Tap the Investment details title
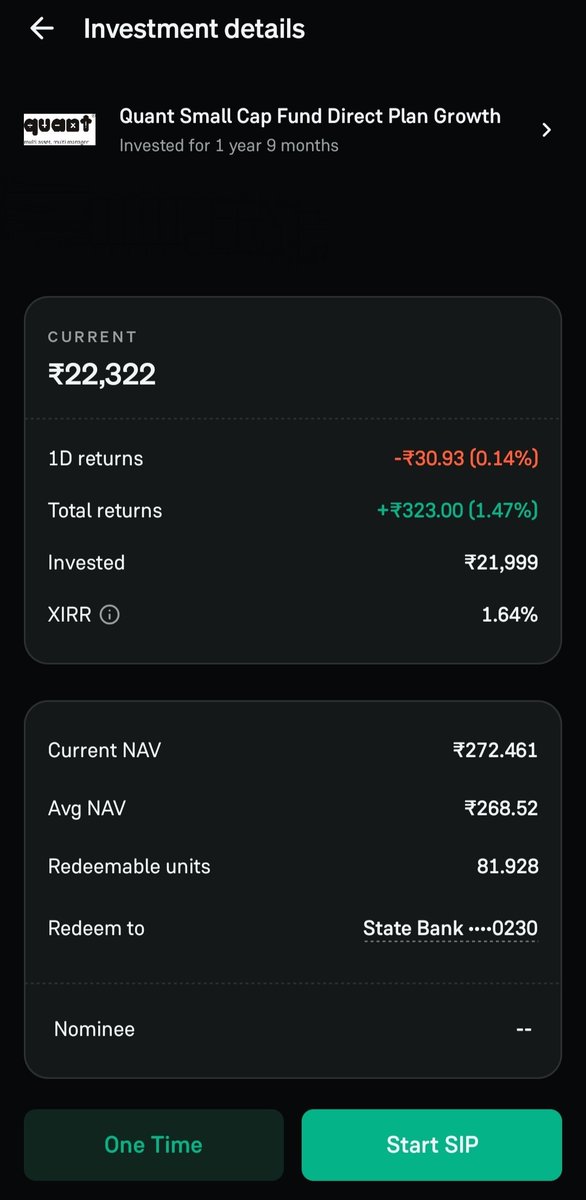Image resolution: width=586 pixels, height=1200 pixels. [x=194, y=29]
